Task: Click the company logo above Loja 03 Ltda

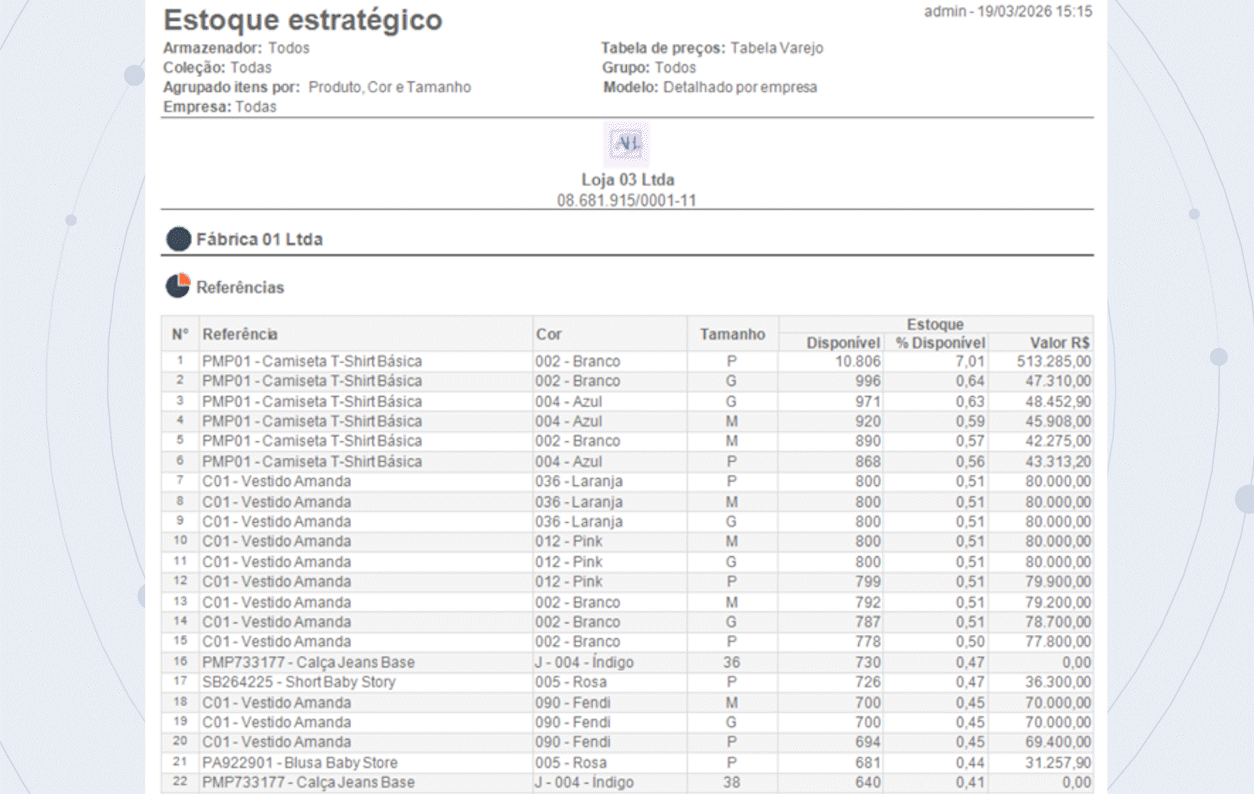Action: (x=627, y=145)
